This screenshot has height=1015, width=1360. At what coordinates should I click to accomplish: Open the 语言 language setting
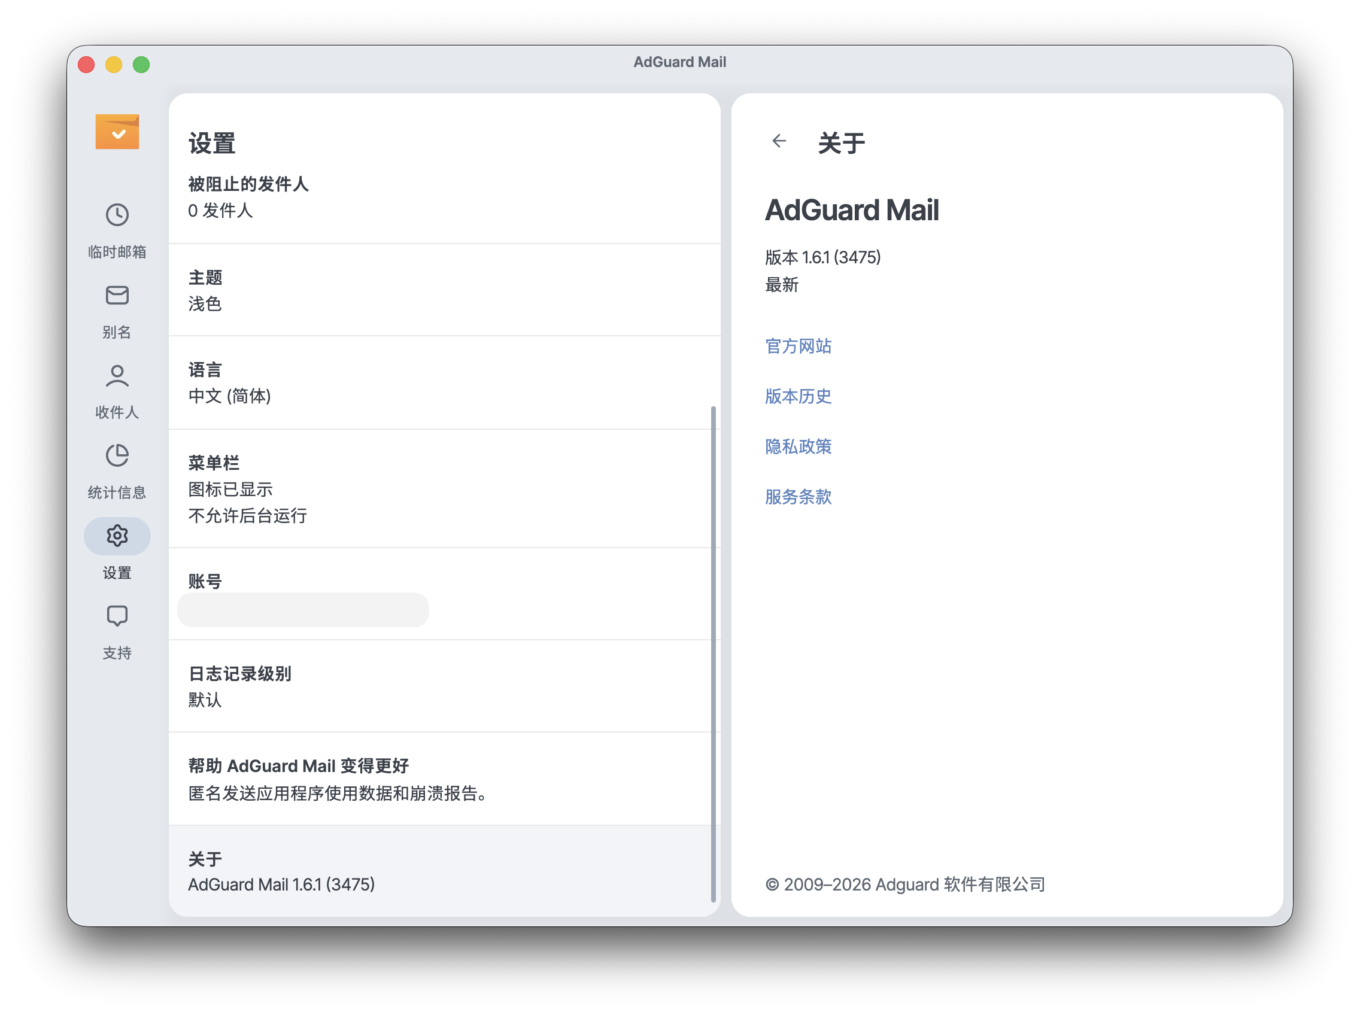click(445, 383)
